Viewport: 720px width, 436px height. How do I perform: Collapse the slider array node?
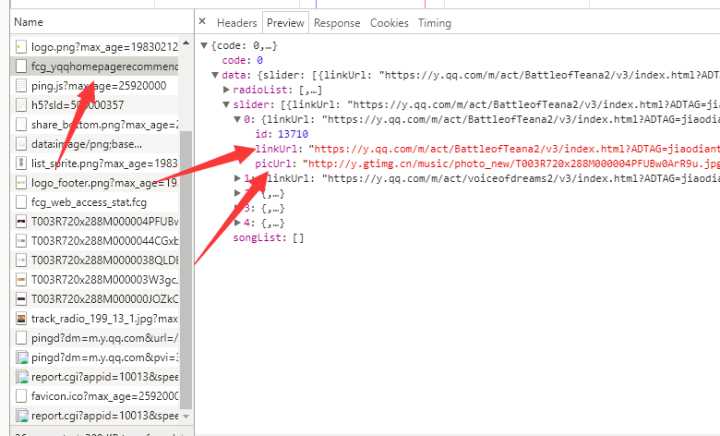226,104
